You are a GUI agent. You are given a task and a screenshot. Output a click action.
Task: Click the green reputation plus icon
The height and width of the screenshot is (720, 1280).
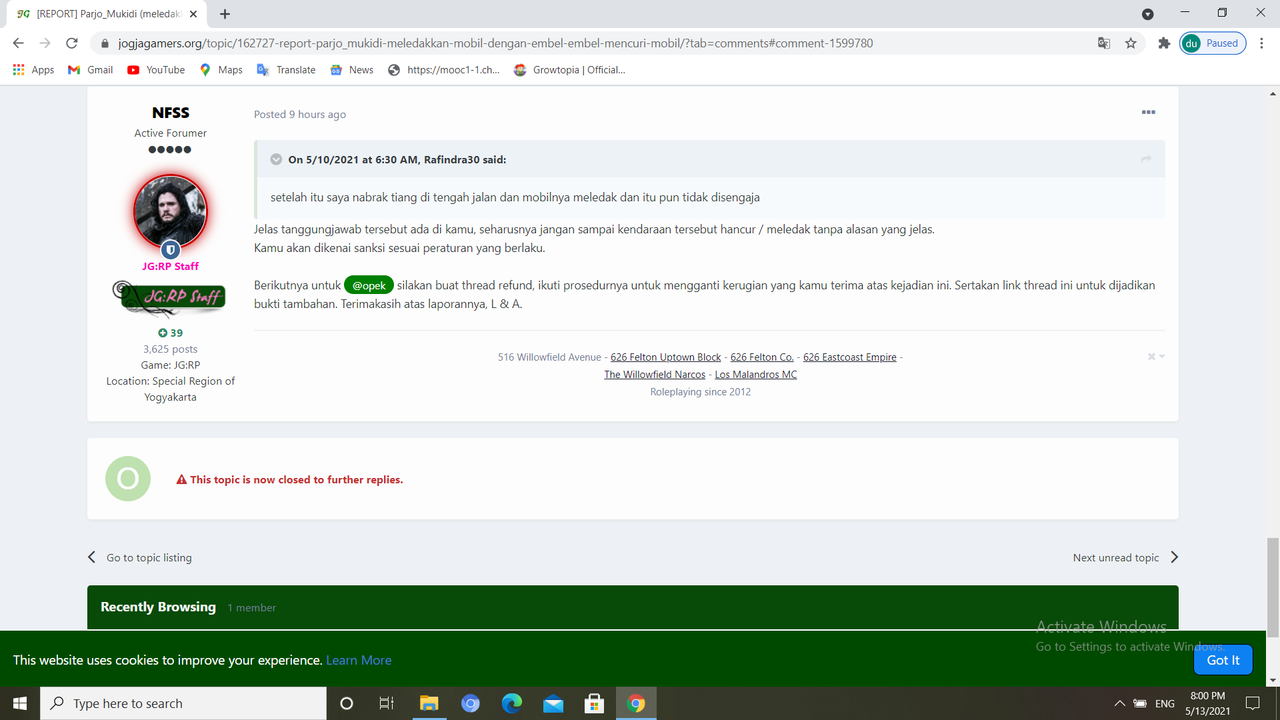(162, 333)
